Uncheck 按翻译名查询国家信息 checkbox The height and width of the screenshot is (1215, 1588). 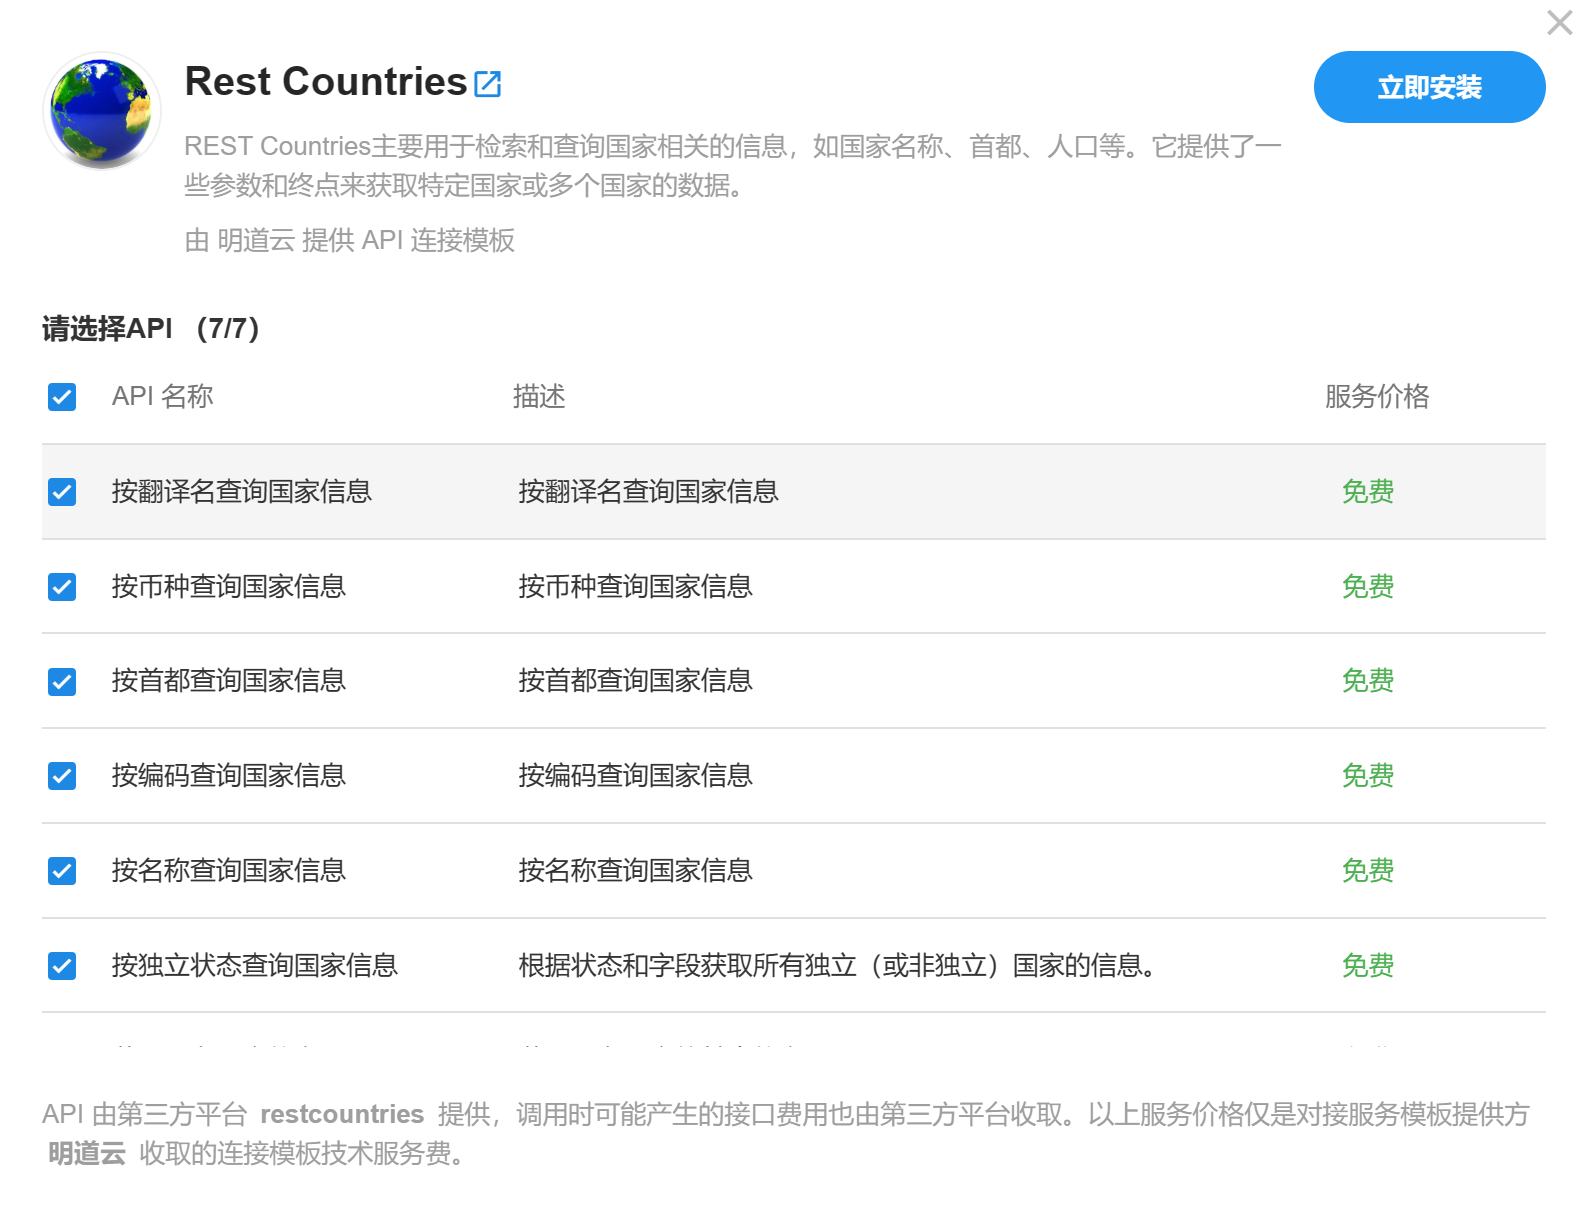[62, 492]
